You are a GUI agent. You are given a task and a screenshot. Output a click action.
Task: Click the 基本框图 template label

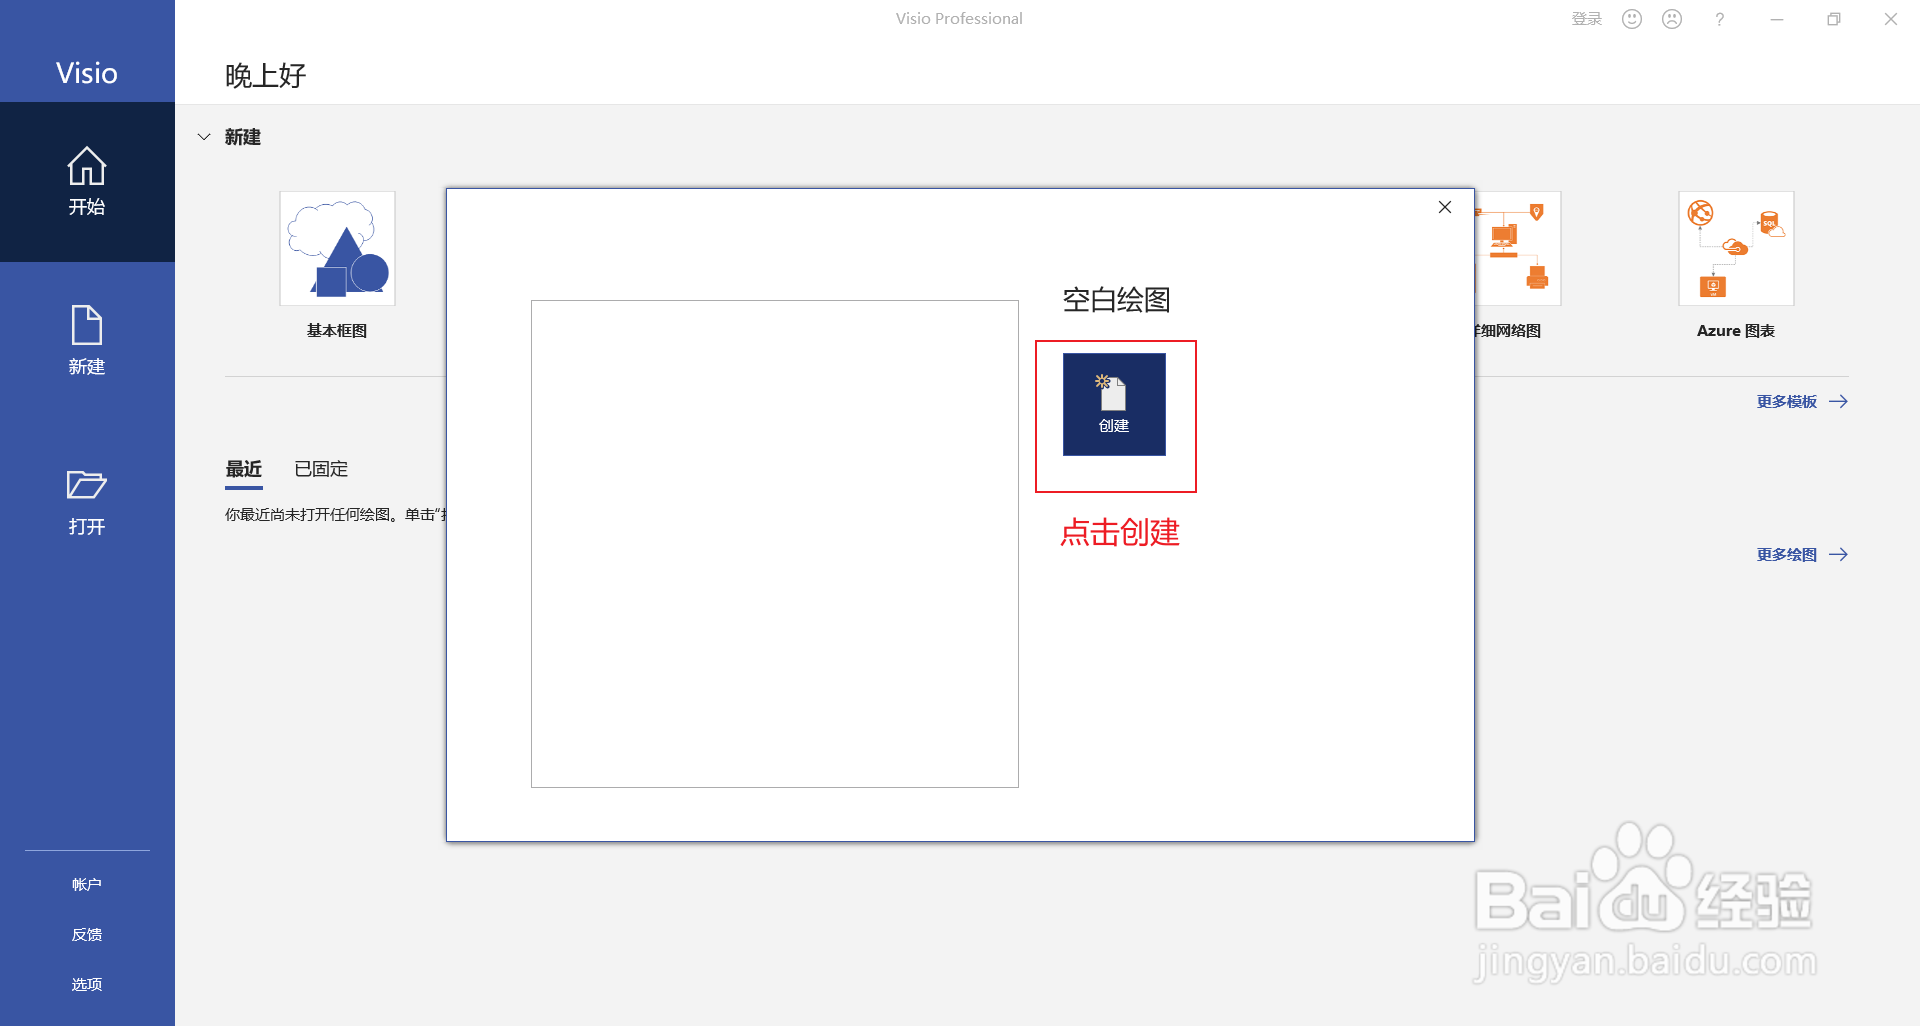337,331
